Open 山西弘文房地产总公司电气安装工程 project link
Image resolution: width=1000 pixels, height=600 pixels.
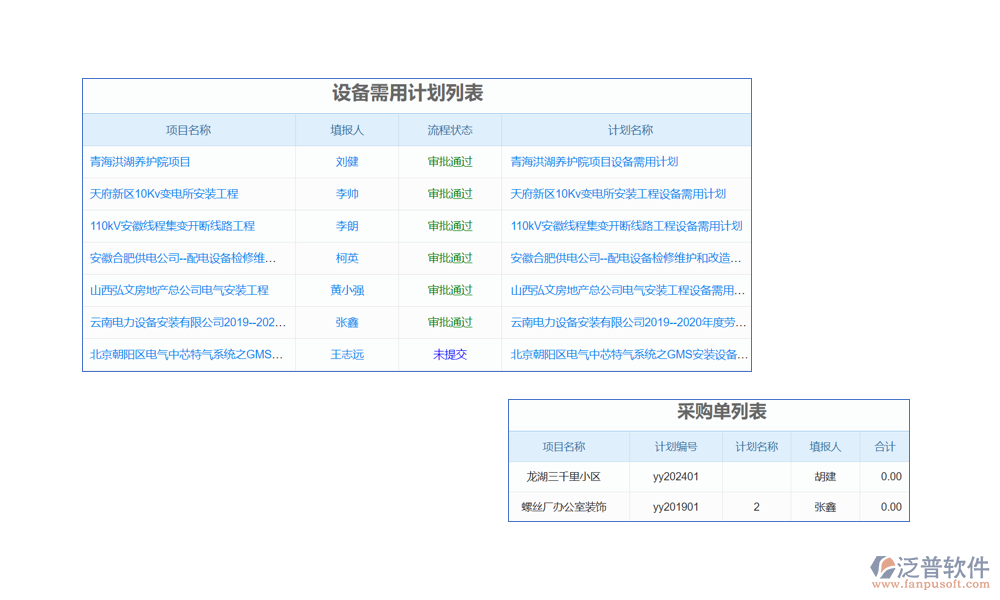(x=179, y=290)
